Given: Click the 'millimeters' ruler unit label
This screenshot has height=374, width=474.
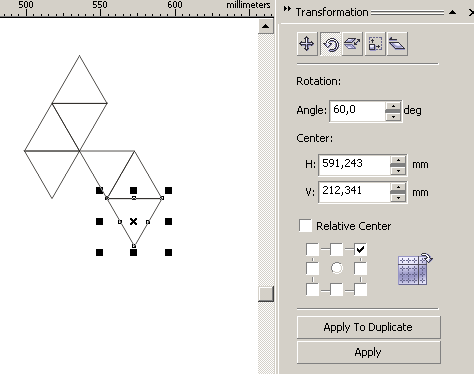Looking at the screenshot, I should tap(248, 5).
